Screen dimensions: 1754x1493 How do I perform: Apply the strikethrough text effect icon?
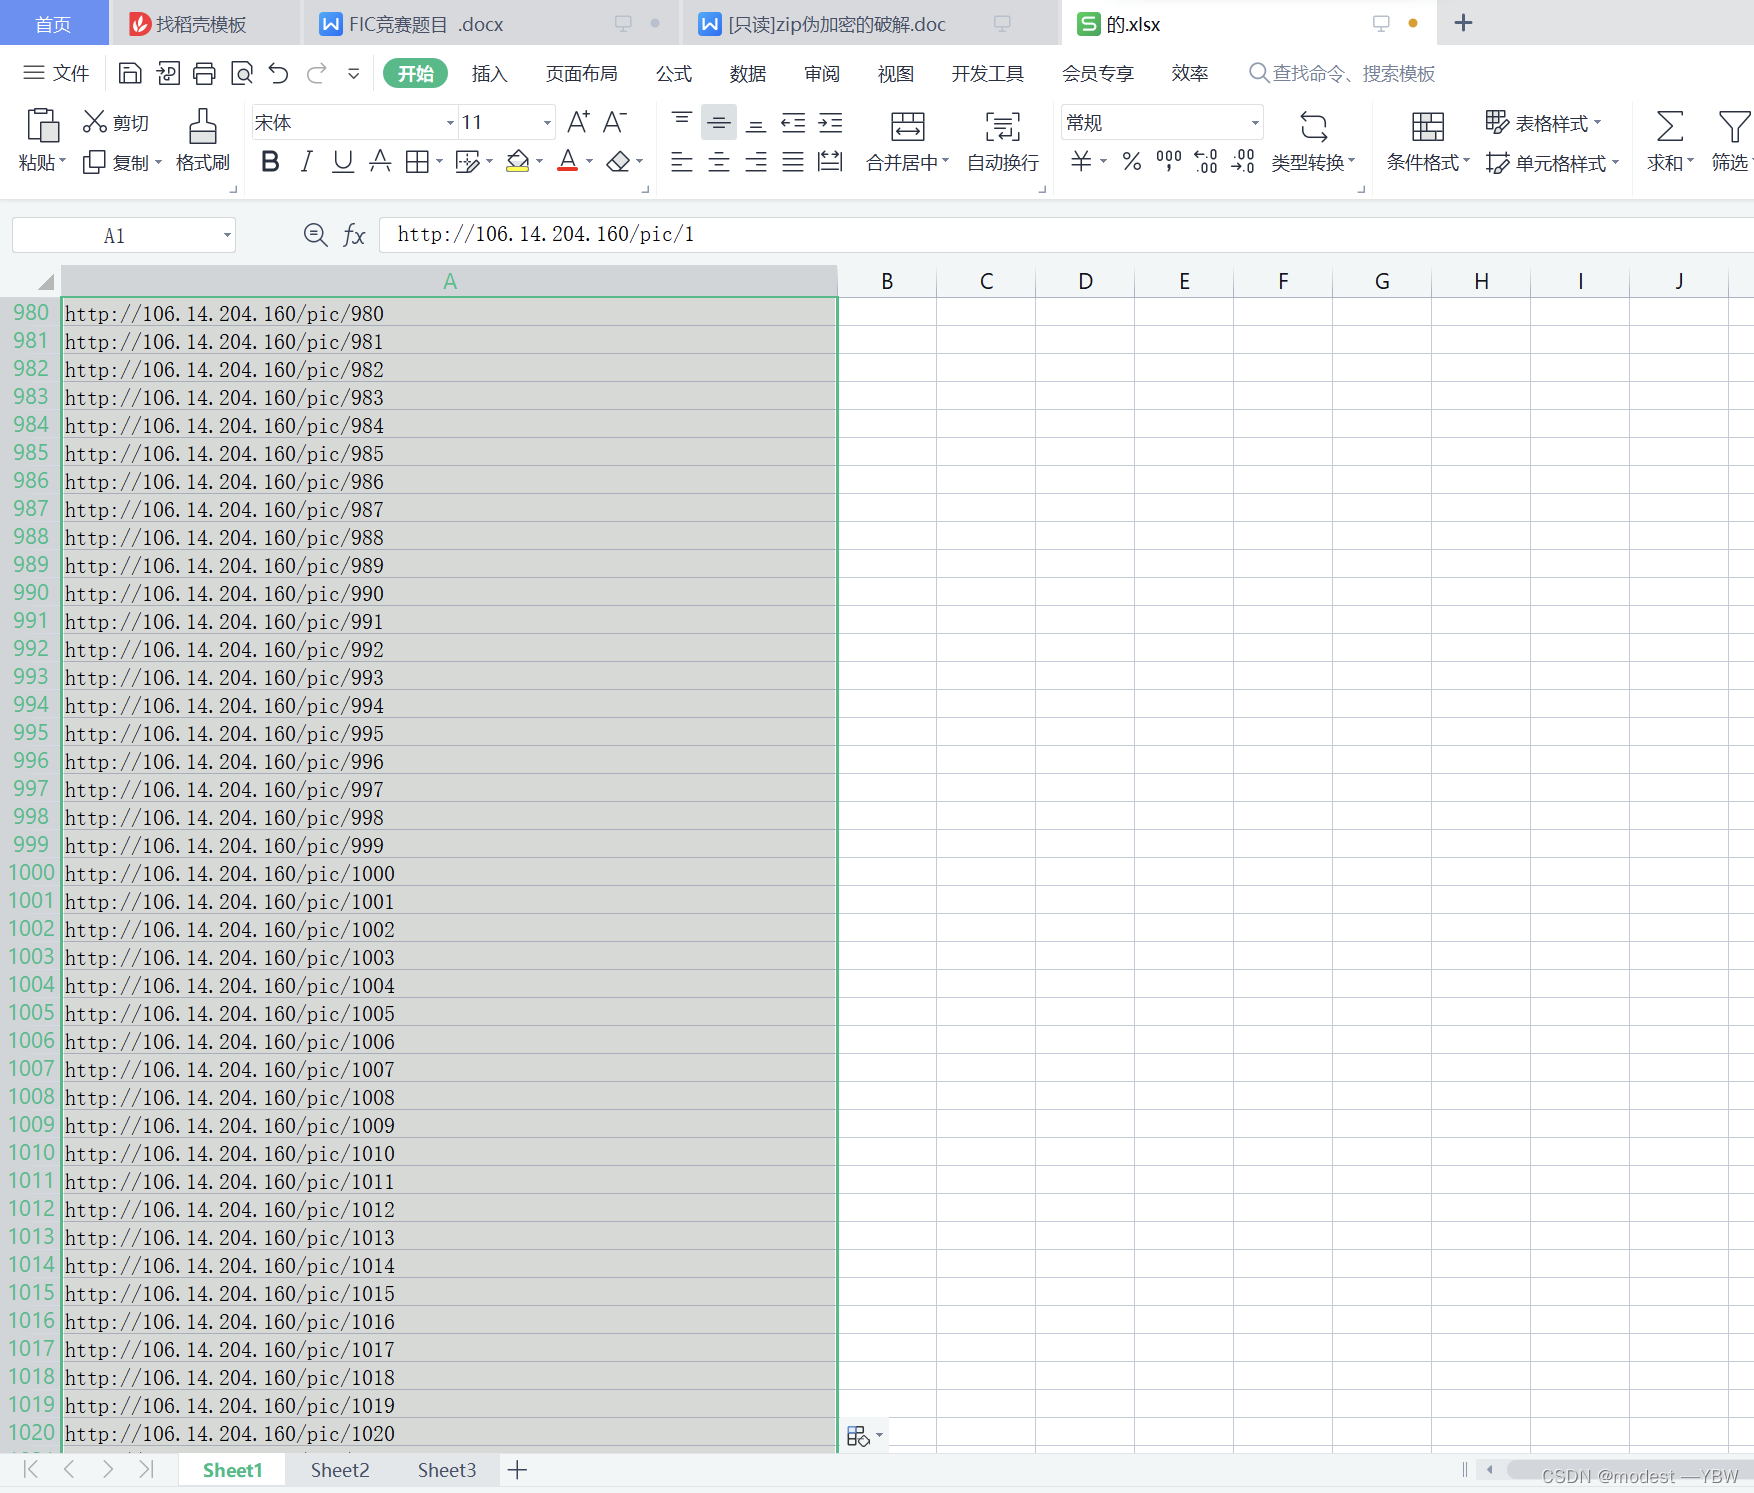380,161
